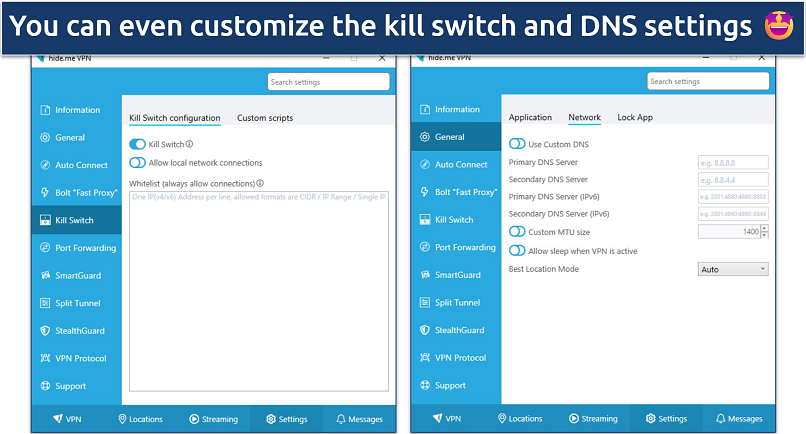Enable Allow local network connections toggle
This screenshot has height=434, width=806.
(x=137, y=162)
